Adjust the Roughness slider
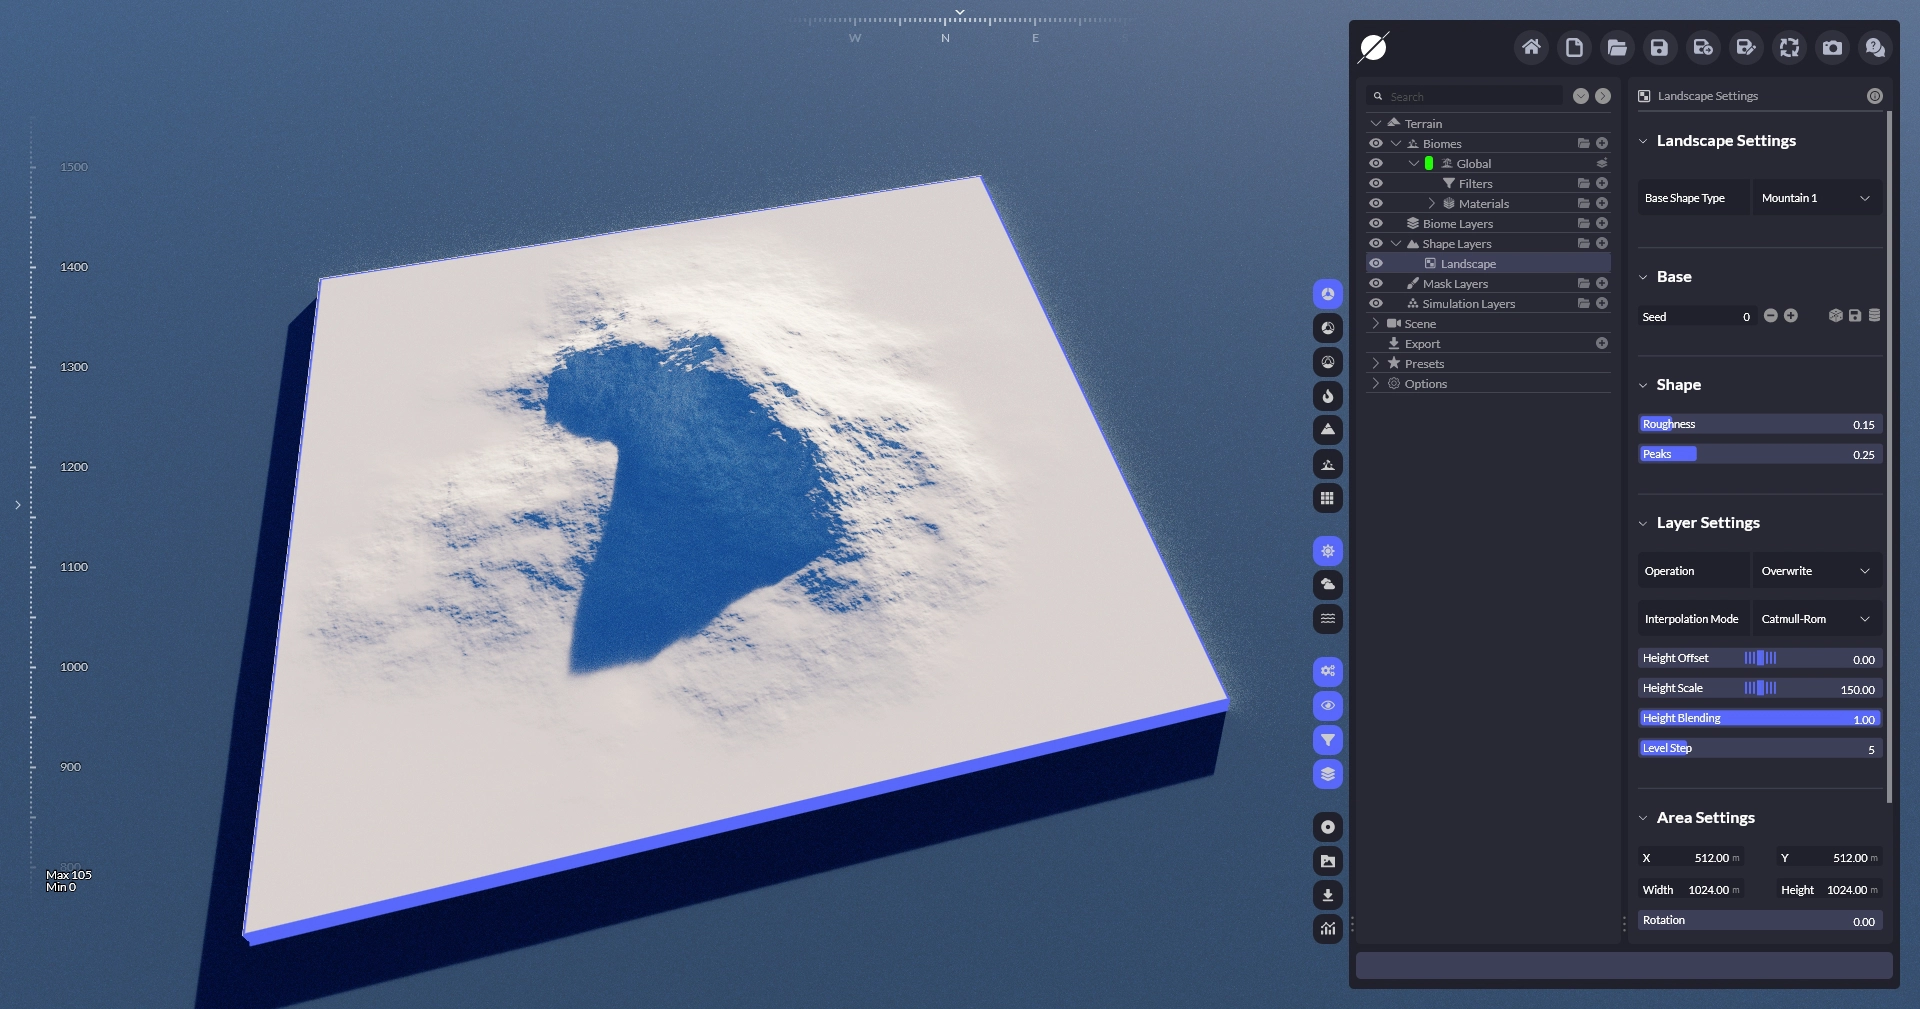 point(1760,424)
